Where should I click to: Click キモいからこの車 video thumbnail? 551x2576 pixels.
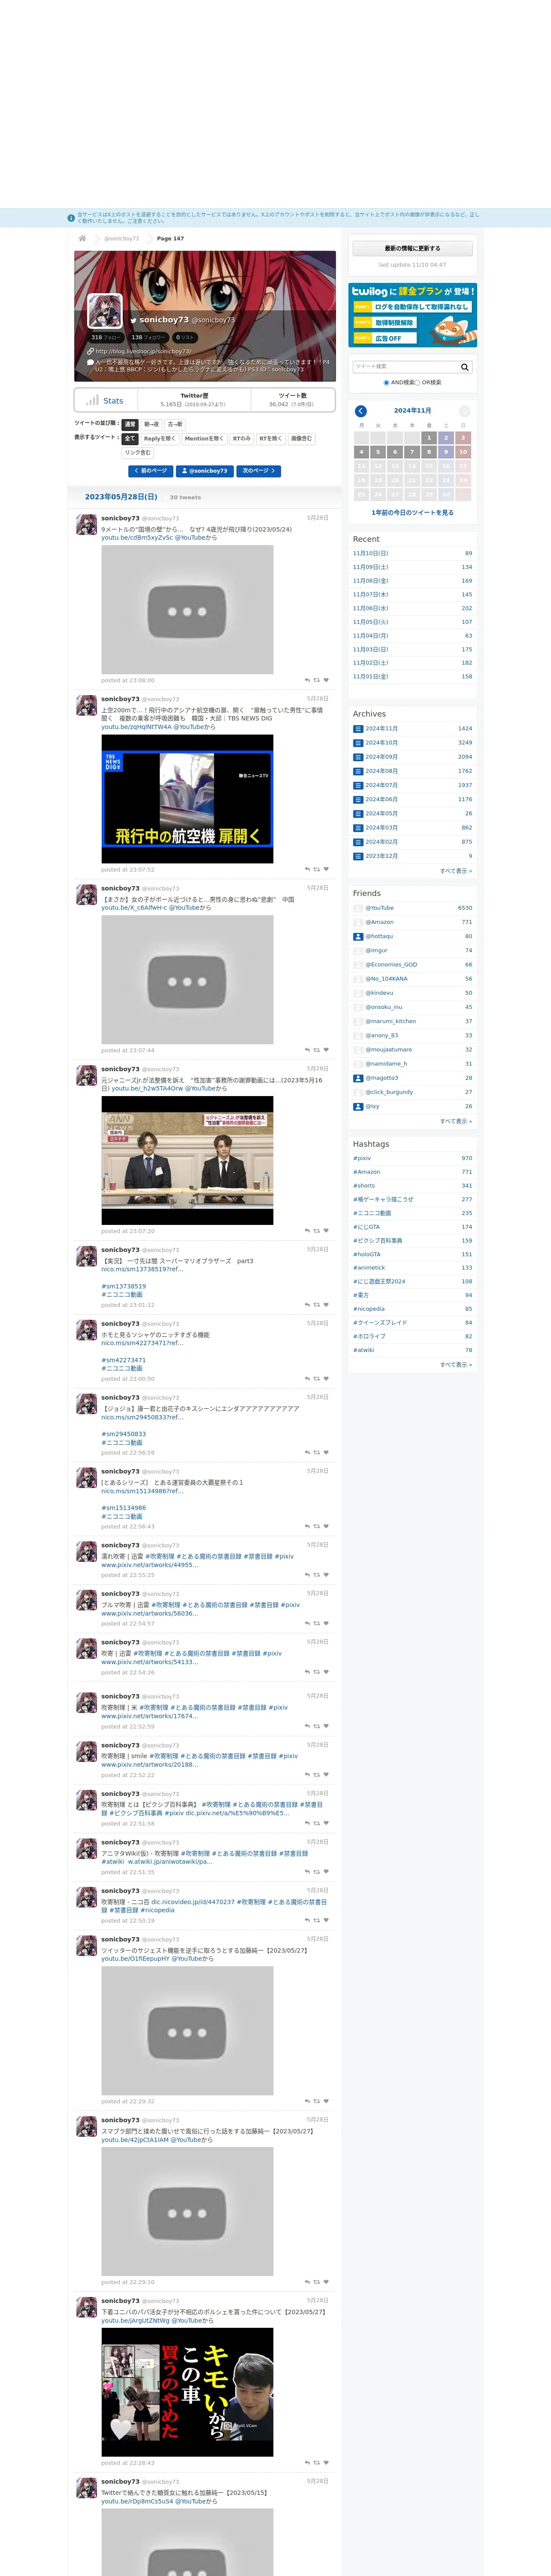[187, 2392]
